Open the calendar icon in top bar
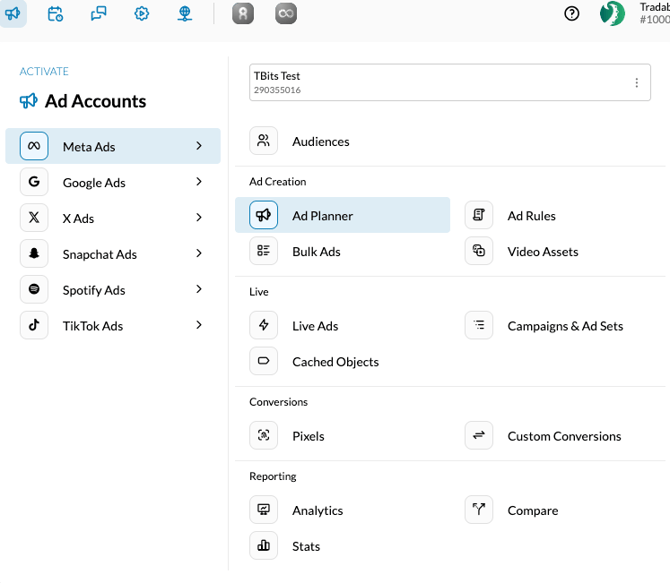This screenshot has height=583, width=670. [55, 14]
